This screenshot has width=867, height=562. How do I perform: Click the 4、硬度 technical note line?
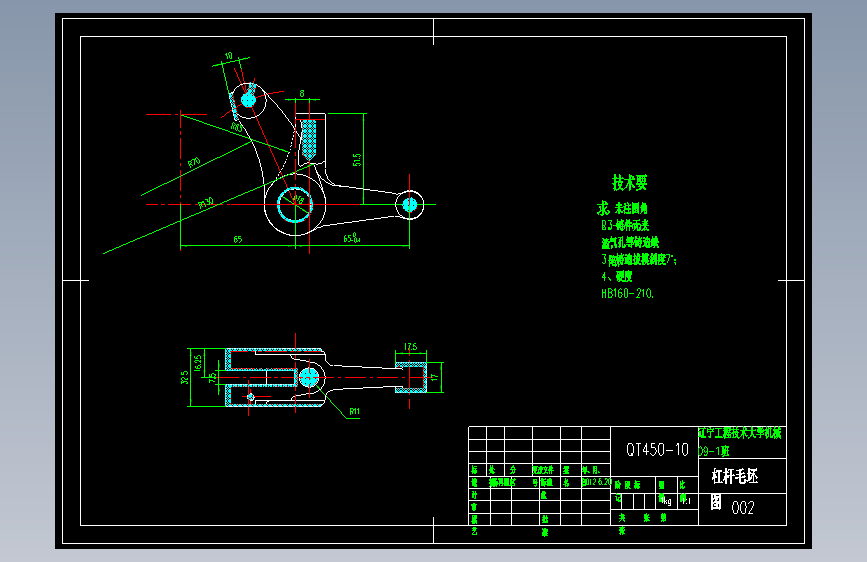click(x=617, y=276)
